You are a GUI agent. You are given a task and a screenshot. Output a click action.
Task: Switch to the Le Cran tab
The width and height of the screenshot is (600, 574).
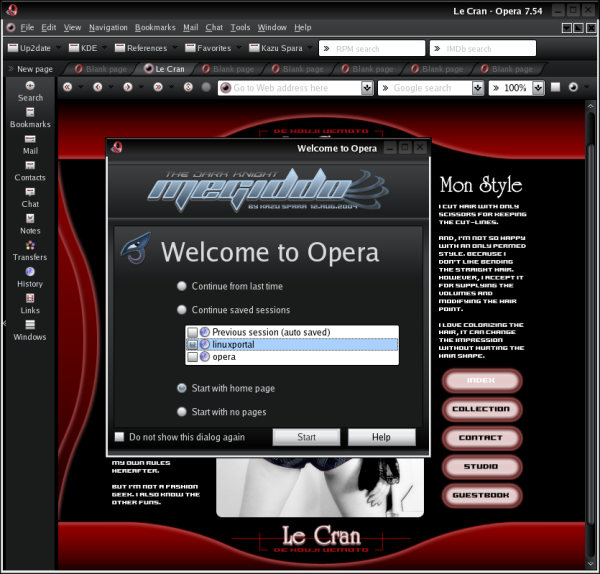tap(165, 69)
